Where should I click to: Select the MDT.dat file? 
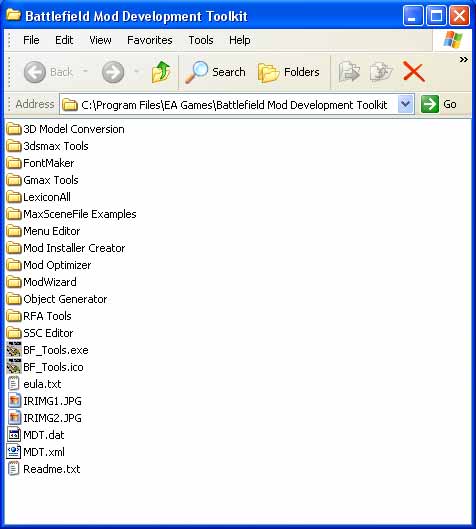[36, 435]
